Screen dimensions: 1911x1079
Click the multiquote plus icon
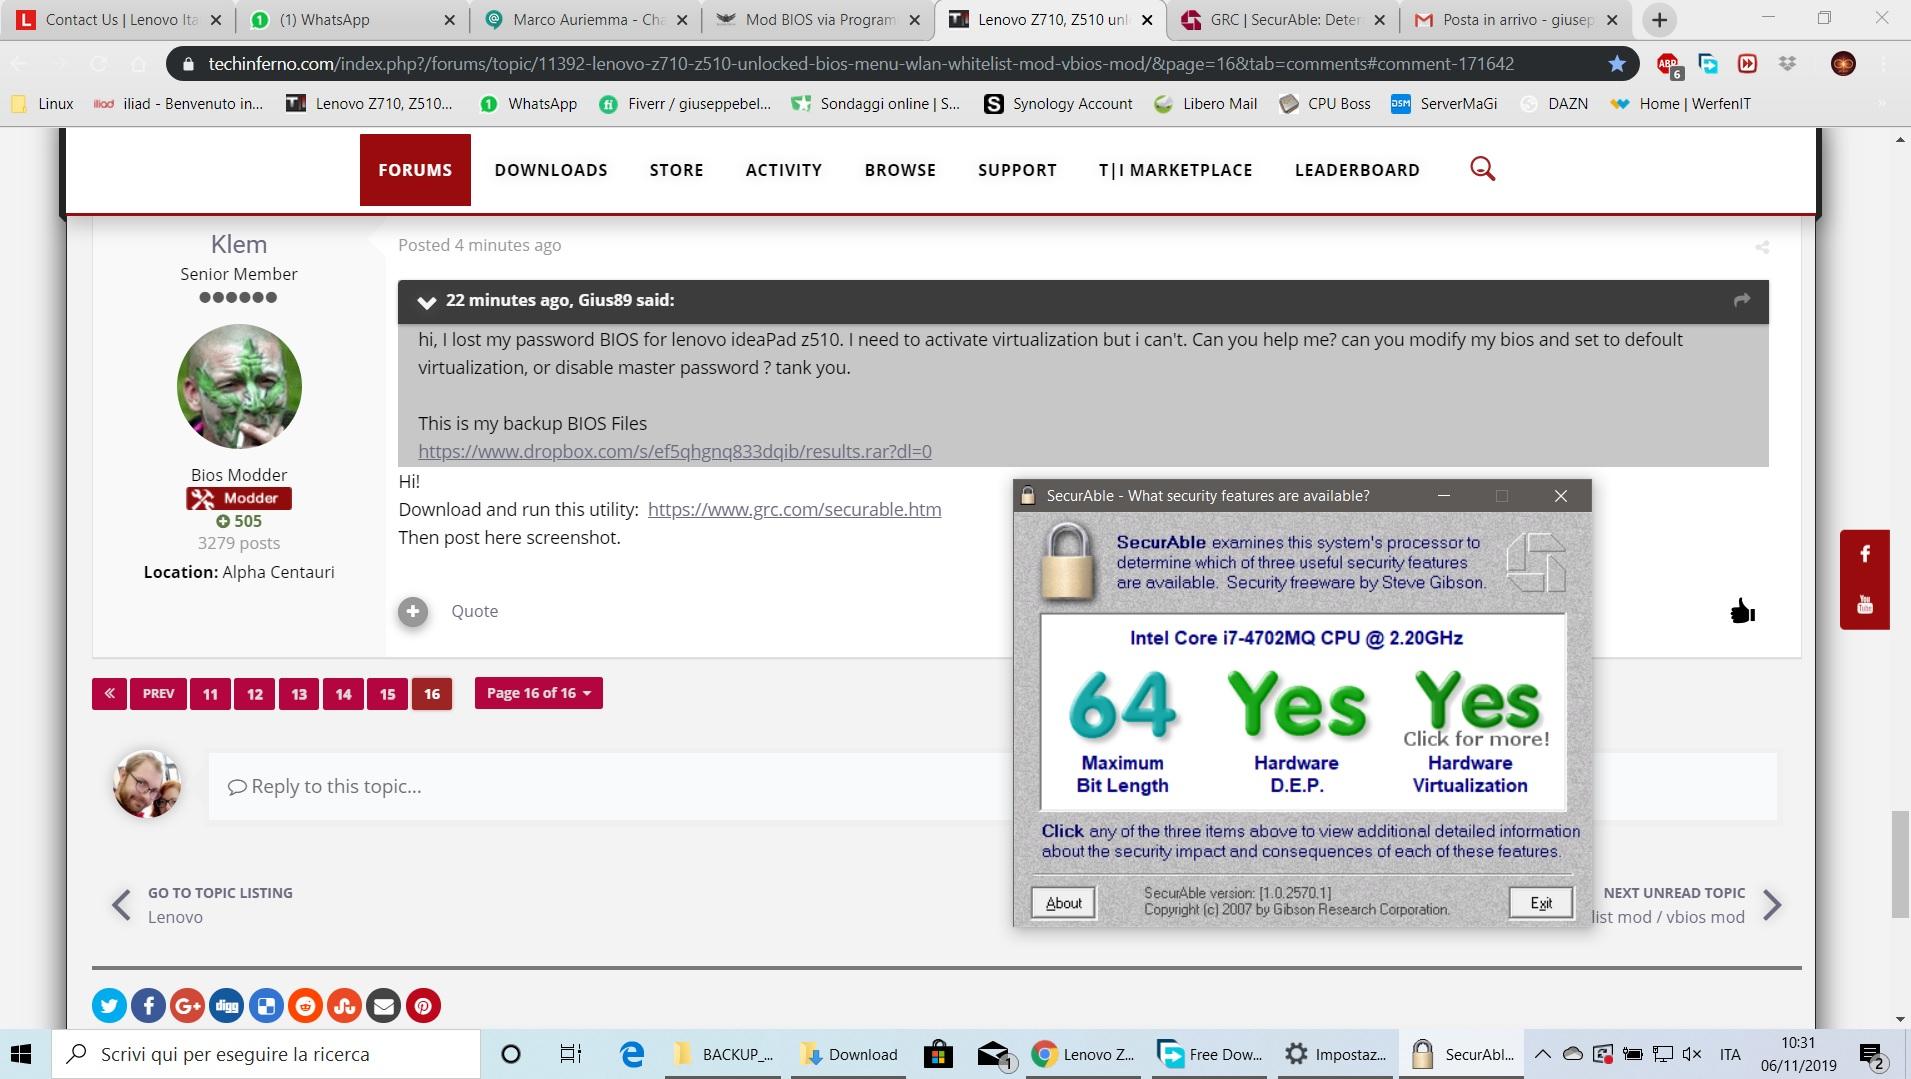[x=413, y=611]
